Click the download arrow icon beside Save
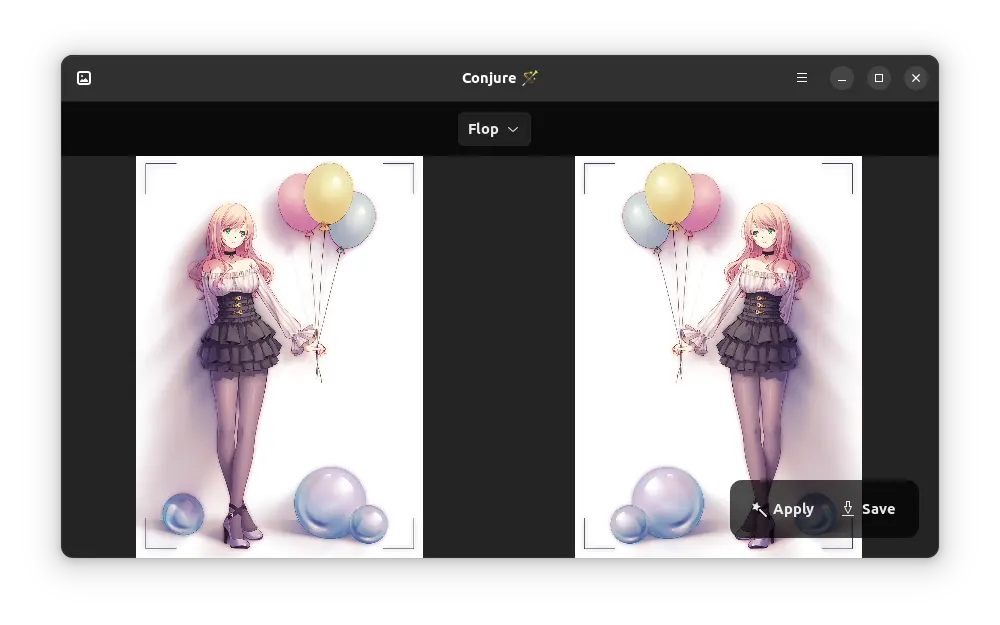Image resolution: width=1000 pixels, height=625 pixels. pyautogui.click(x=848, y=509)
